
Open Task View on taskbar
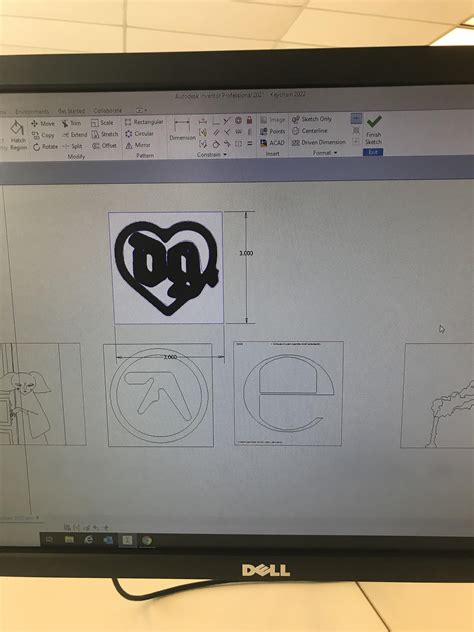50,539
